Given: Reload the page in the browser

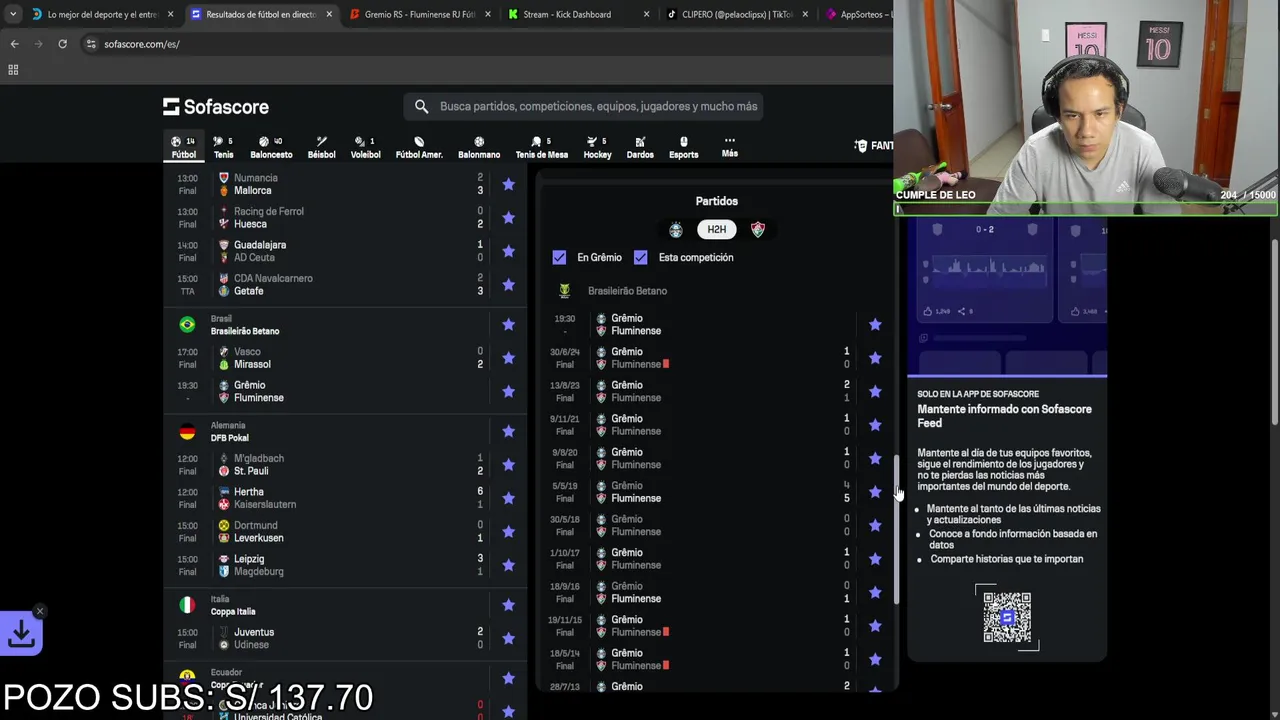Looking at the screenshot, I should pyautogui.click(x=62, y=44).
